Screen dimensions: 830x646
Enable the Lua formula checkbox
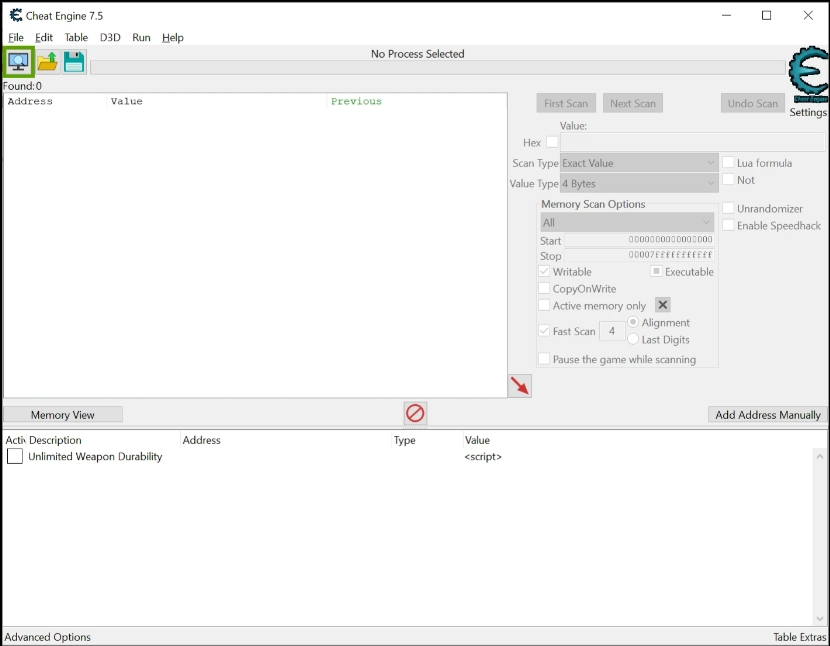click(728, 163)
